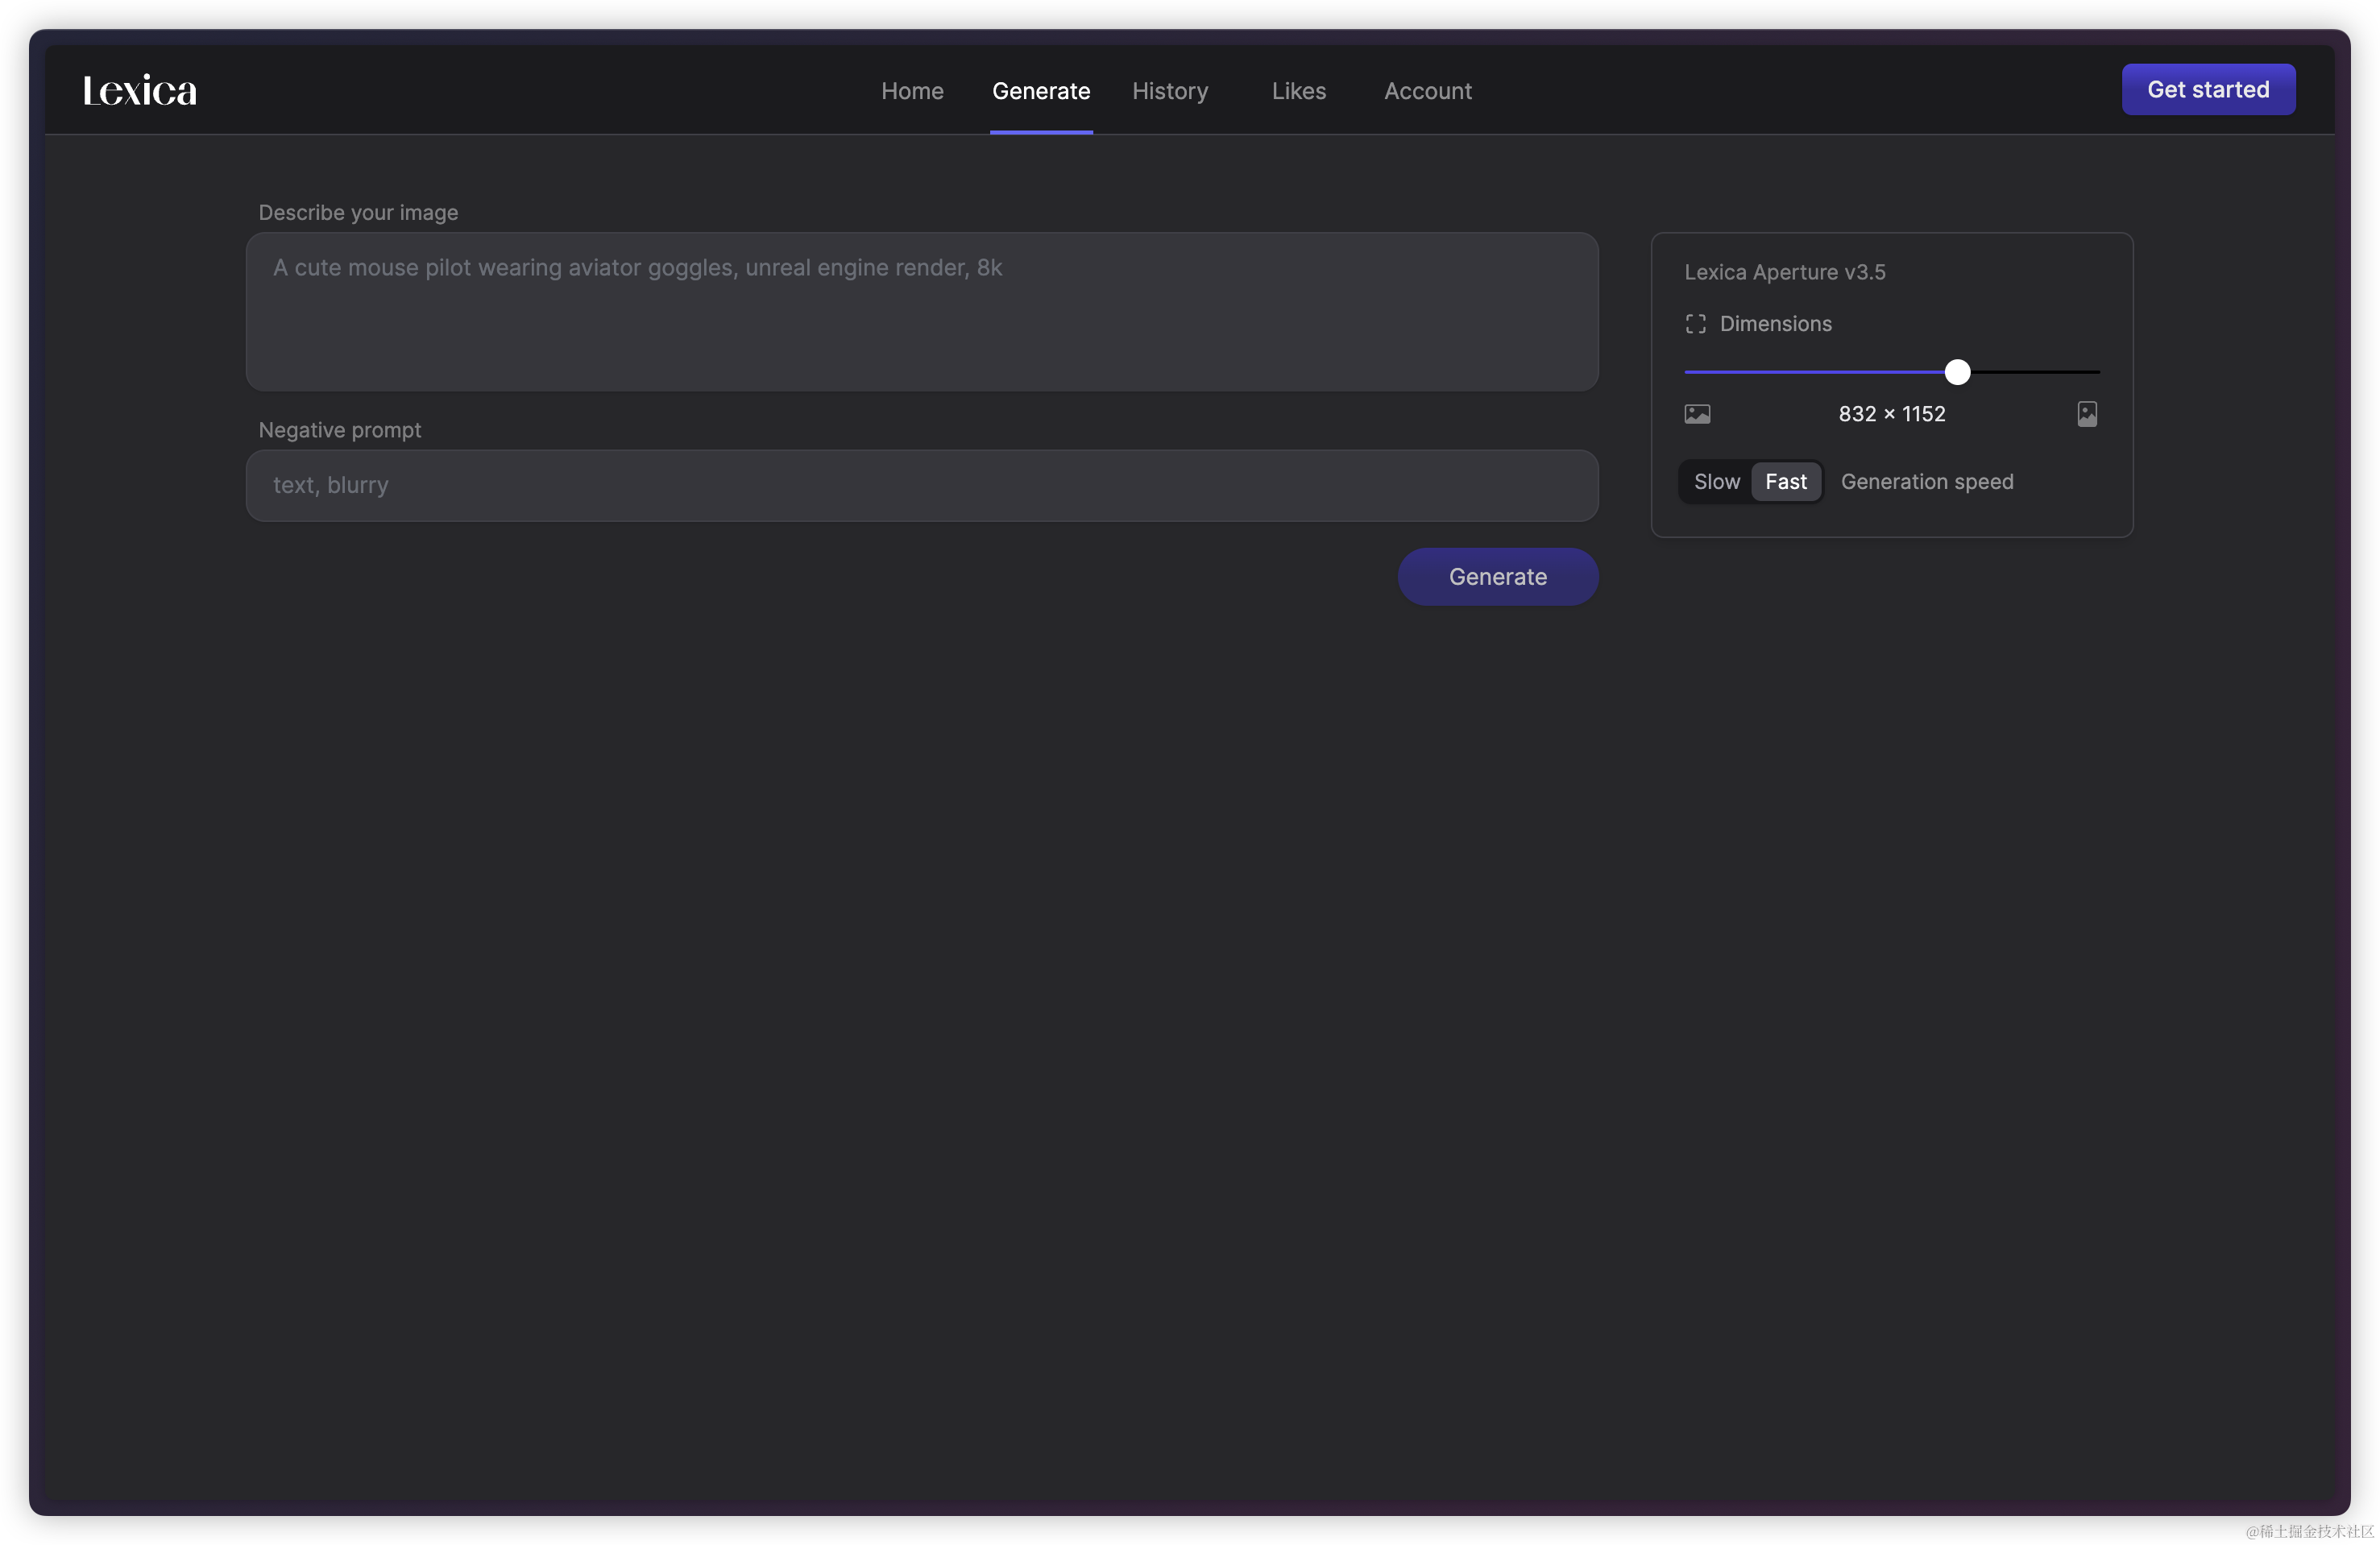Image resolution: width=2380 pixels, height=1545 pixels.
Task: Click the dimensions slider handle
Action: point(1957,372)
